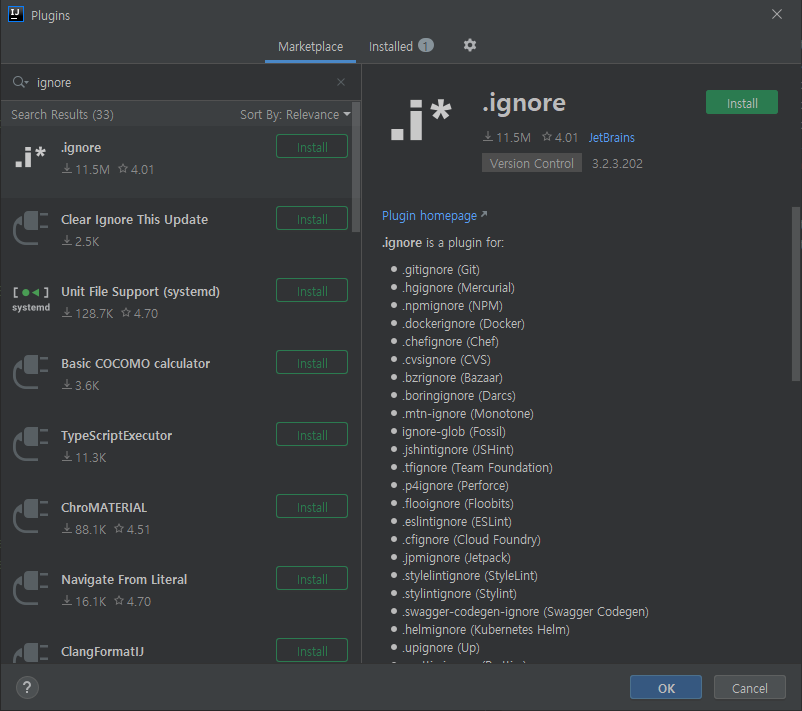Screen dimensions: 802x711
Task: Click the version number 3.2.3.202
Action: click(x=617, y=164)
